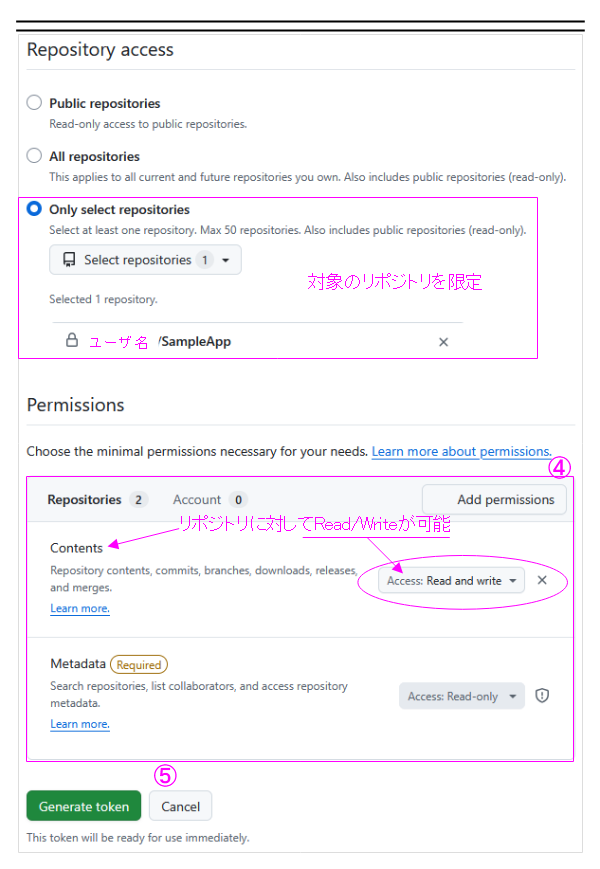The width and height of the screenshot is (600, 869).
Task: Switch to the Account permissions tab
Action: pos(197,500)
